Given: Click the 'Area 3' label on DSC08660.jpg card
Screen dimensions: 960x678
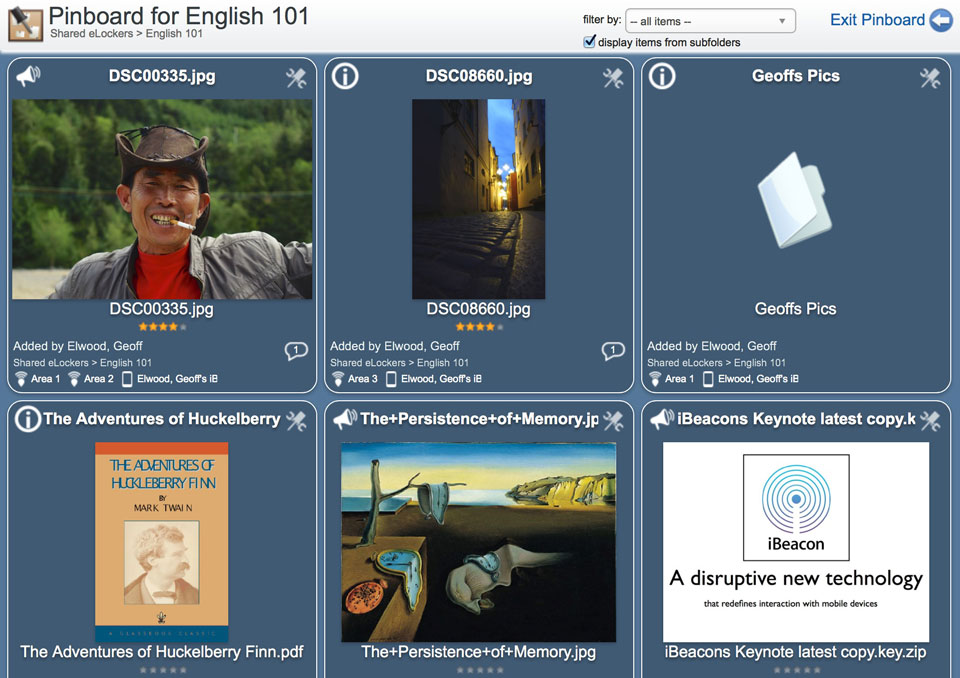Looking at the screenshot, I should click(x=363, y=379).
